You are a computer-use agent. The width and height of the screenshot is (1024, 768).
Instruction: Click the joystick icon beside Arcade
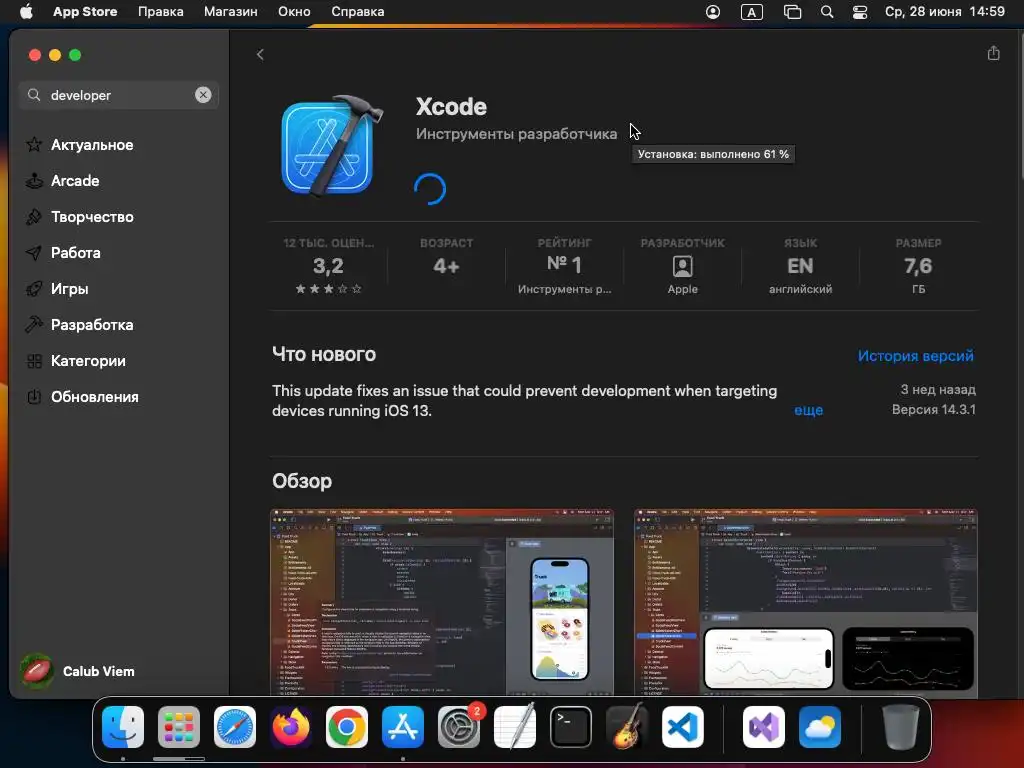click(34, 181)
